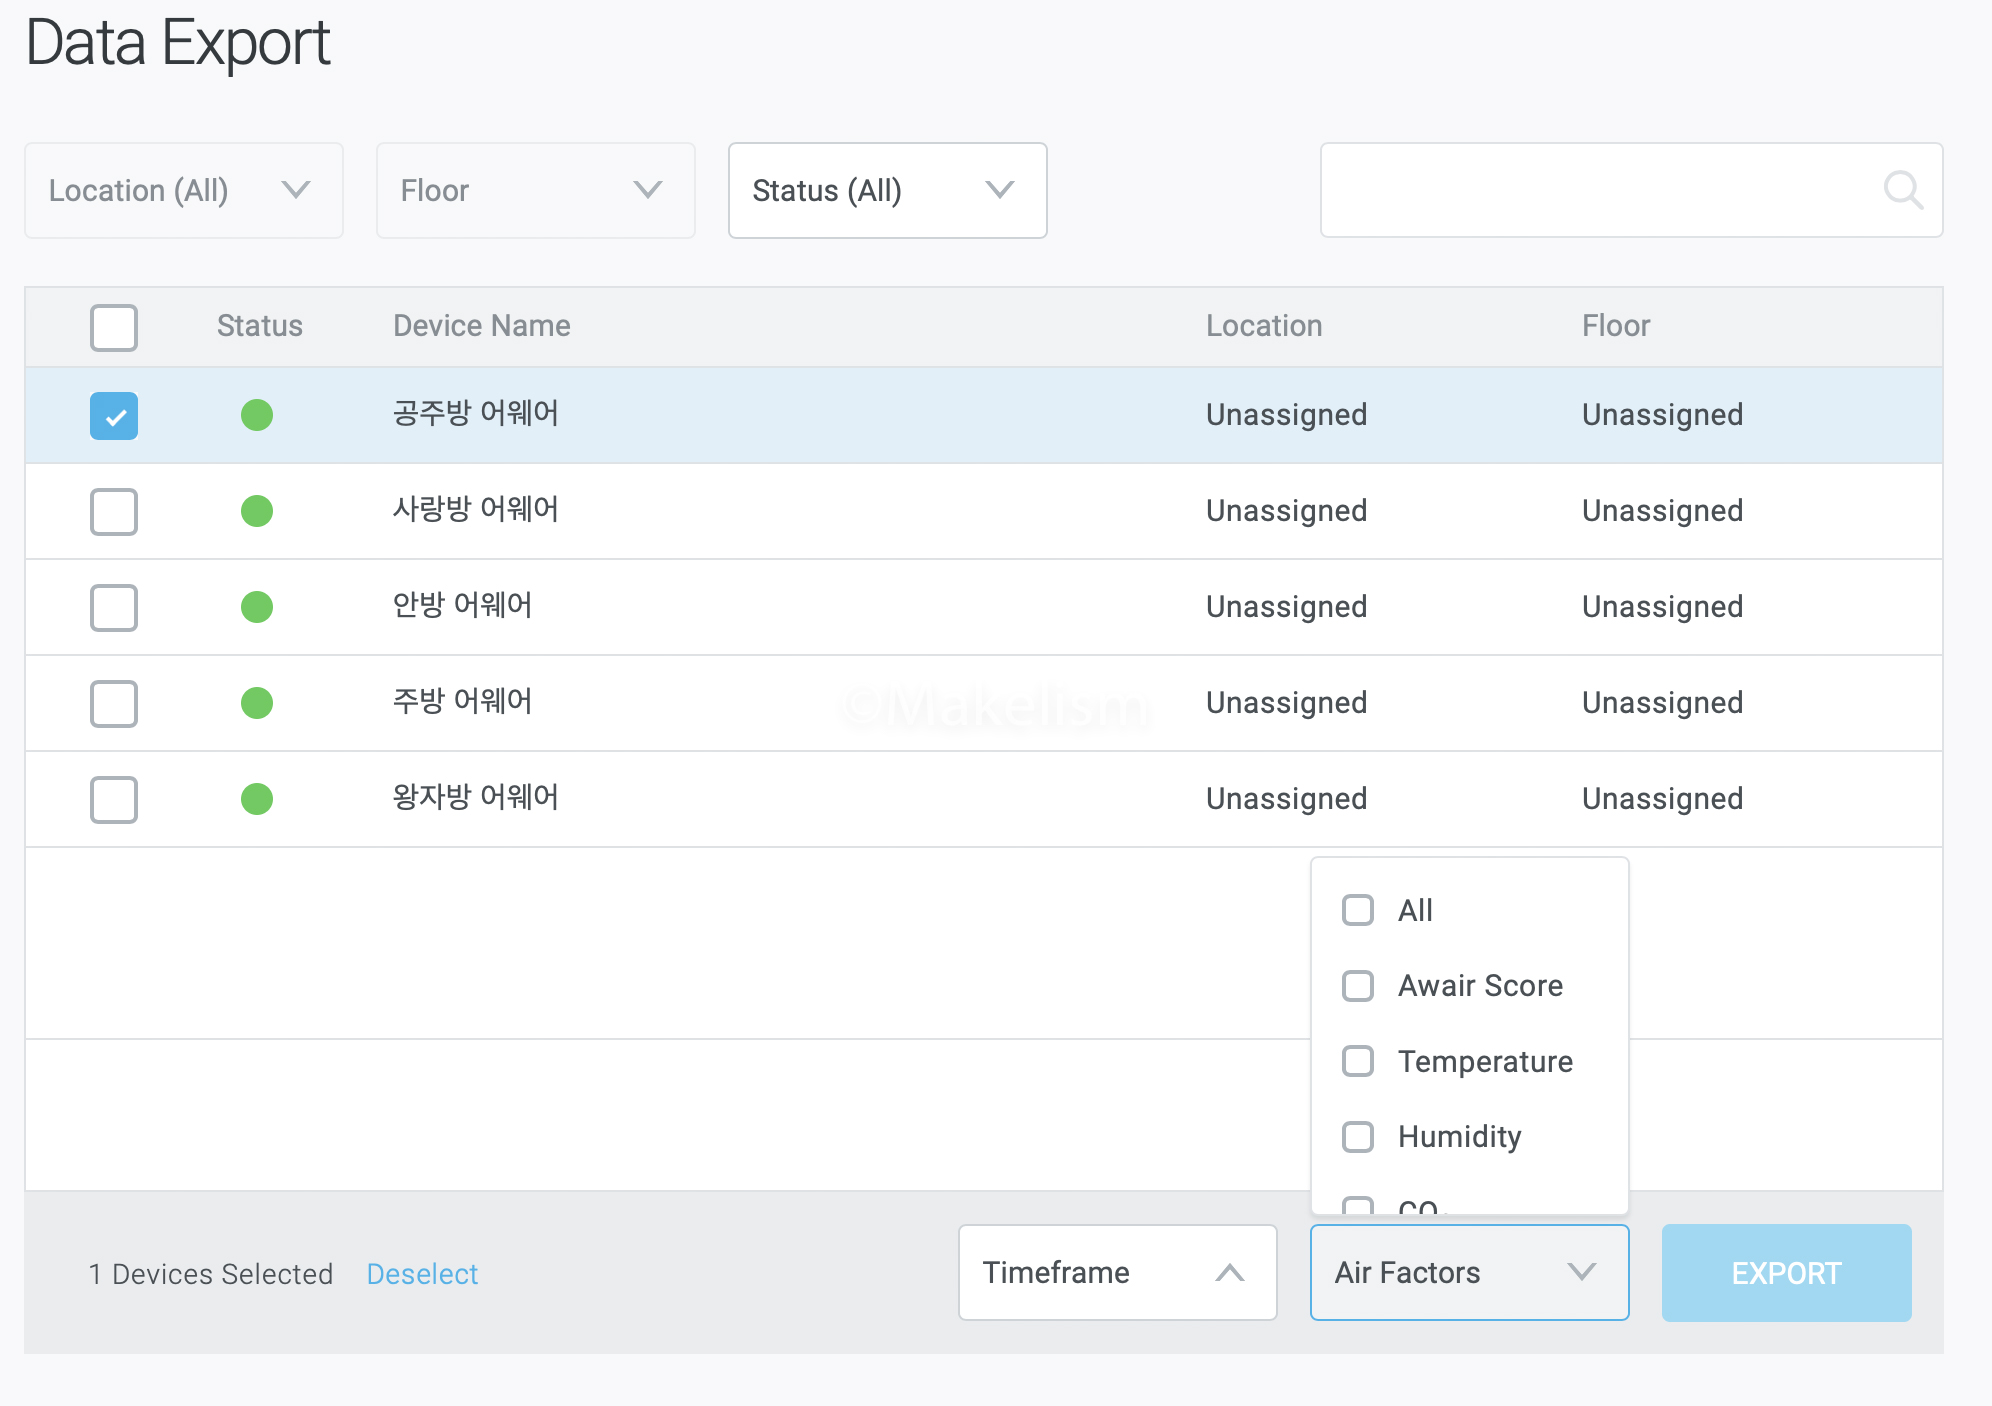Uncheck the 공주방 어웨어 device checkbox
This screenshot has width=1992, height=1406.
tap(114, 416)
